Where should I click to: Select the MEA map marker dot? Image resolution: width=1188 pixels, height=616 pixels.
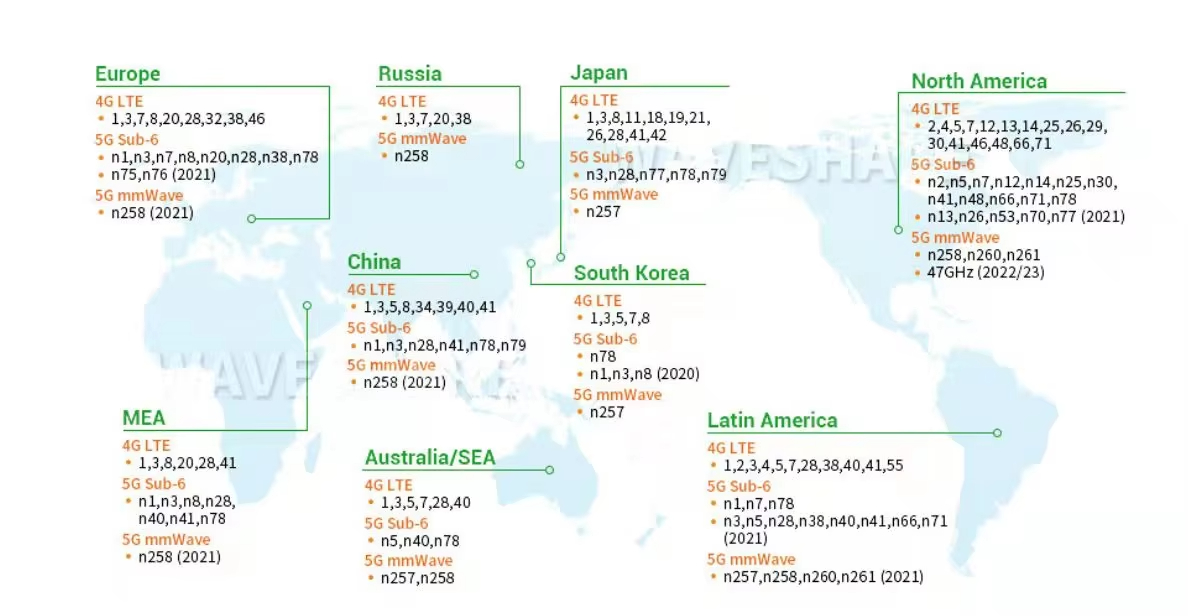pos(307,306)
